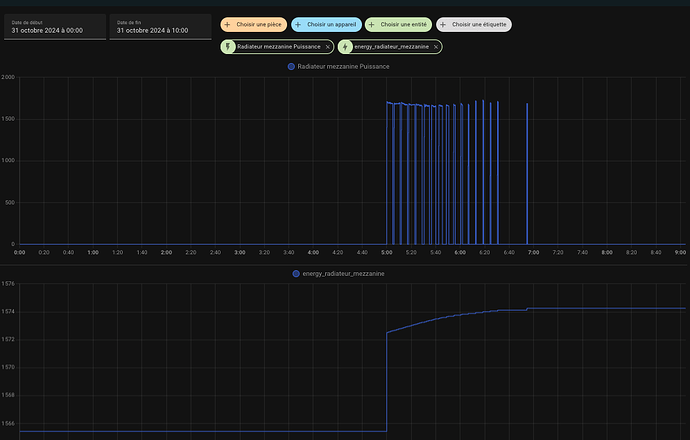This screenshot has height=440, width=690.
Task: Click the Choisir un appareil chip
Action: [327, 25]
